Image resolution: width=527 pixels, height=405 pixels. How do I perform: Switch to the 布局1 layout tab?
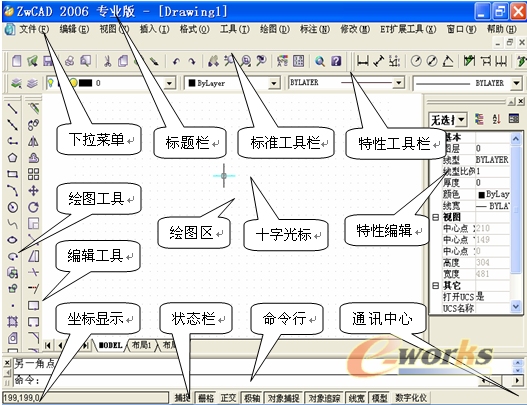coord(141,345)
